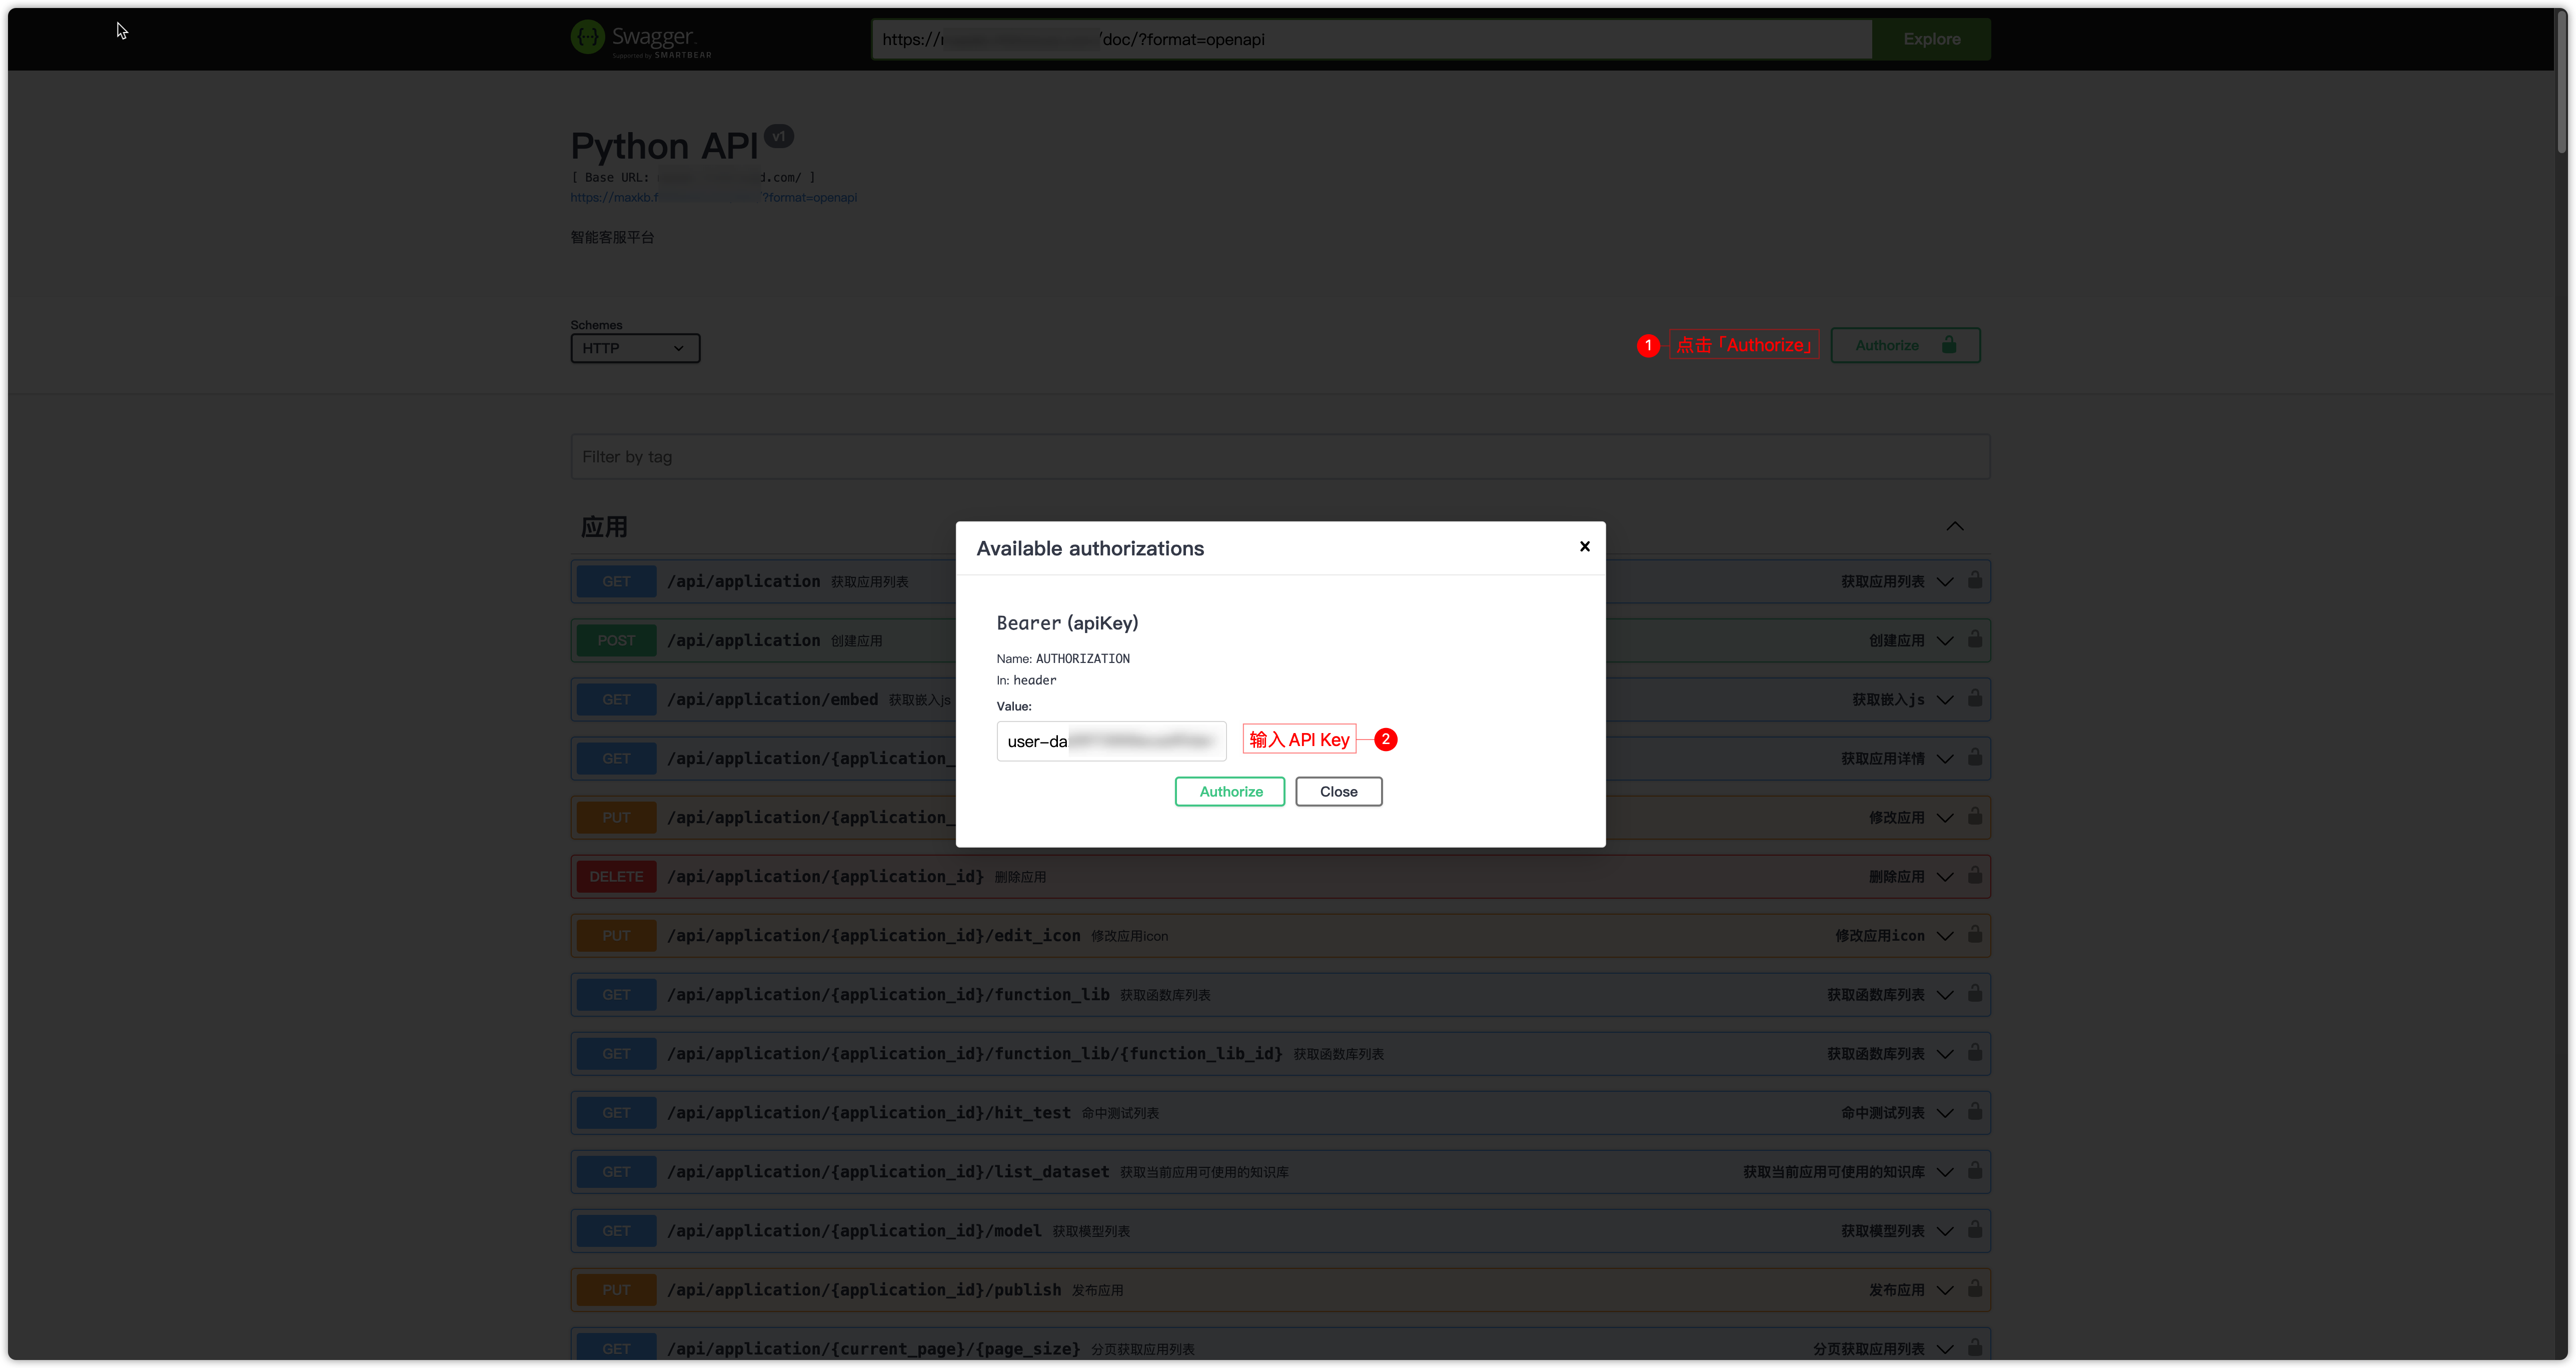Click the lock icon next to the embed endpoint
The height and width of the screenshot is (1368, 2576).
pyautogui.click(x=1975, y=698)
